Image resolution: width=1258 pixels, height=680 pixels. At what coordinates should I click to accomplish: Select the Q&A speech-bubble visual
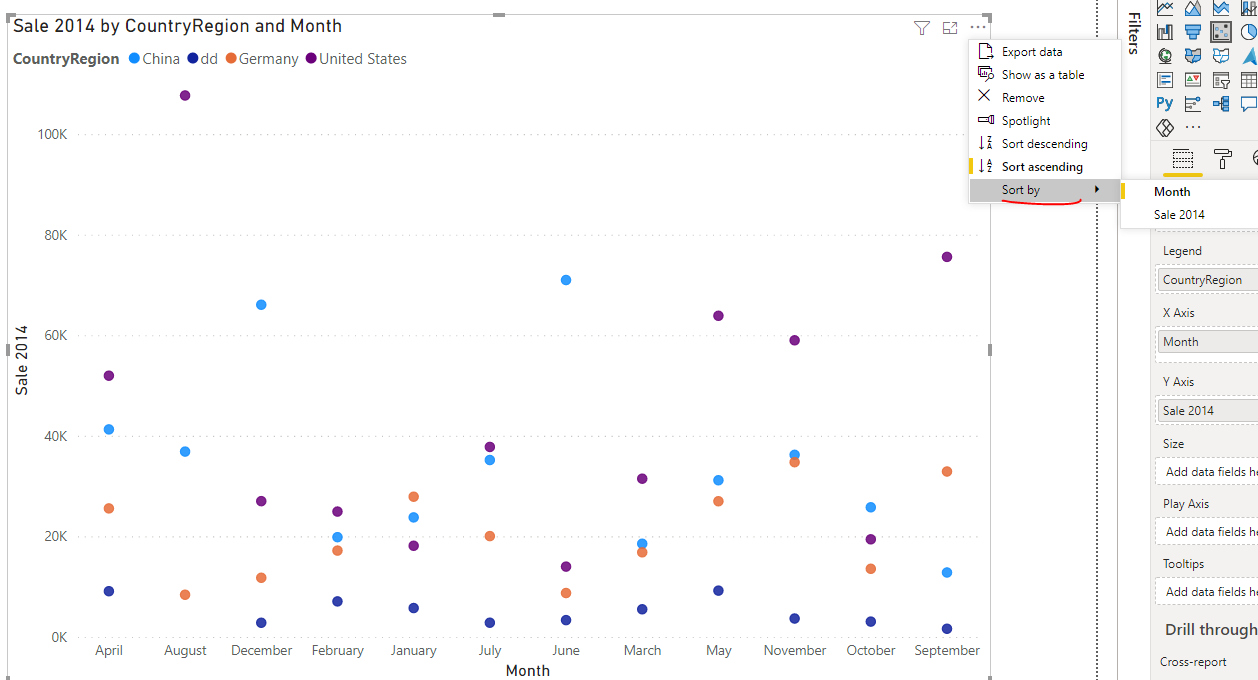1248,103
